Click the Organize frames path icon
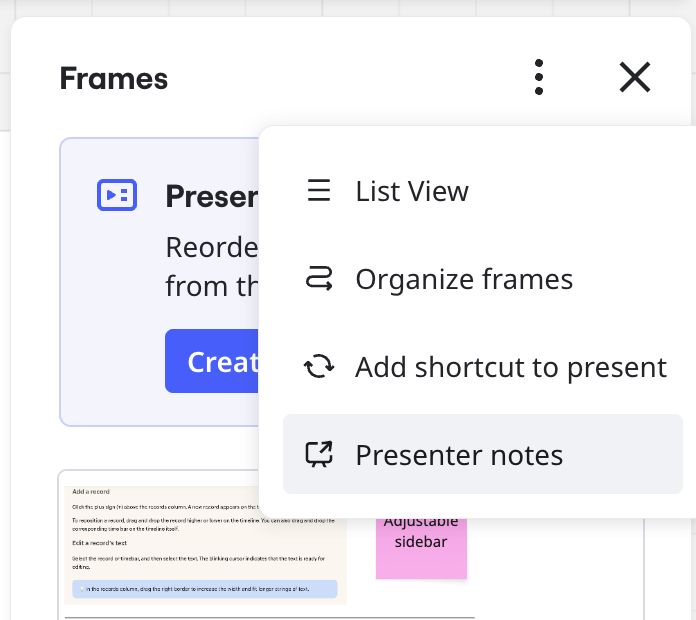This screenshot has width=696, height=620. [319, 279]
